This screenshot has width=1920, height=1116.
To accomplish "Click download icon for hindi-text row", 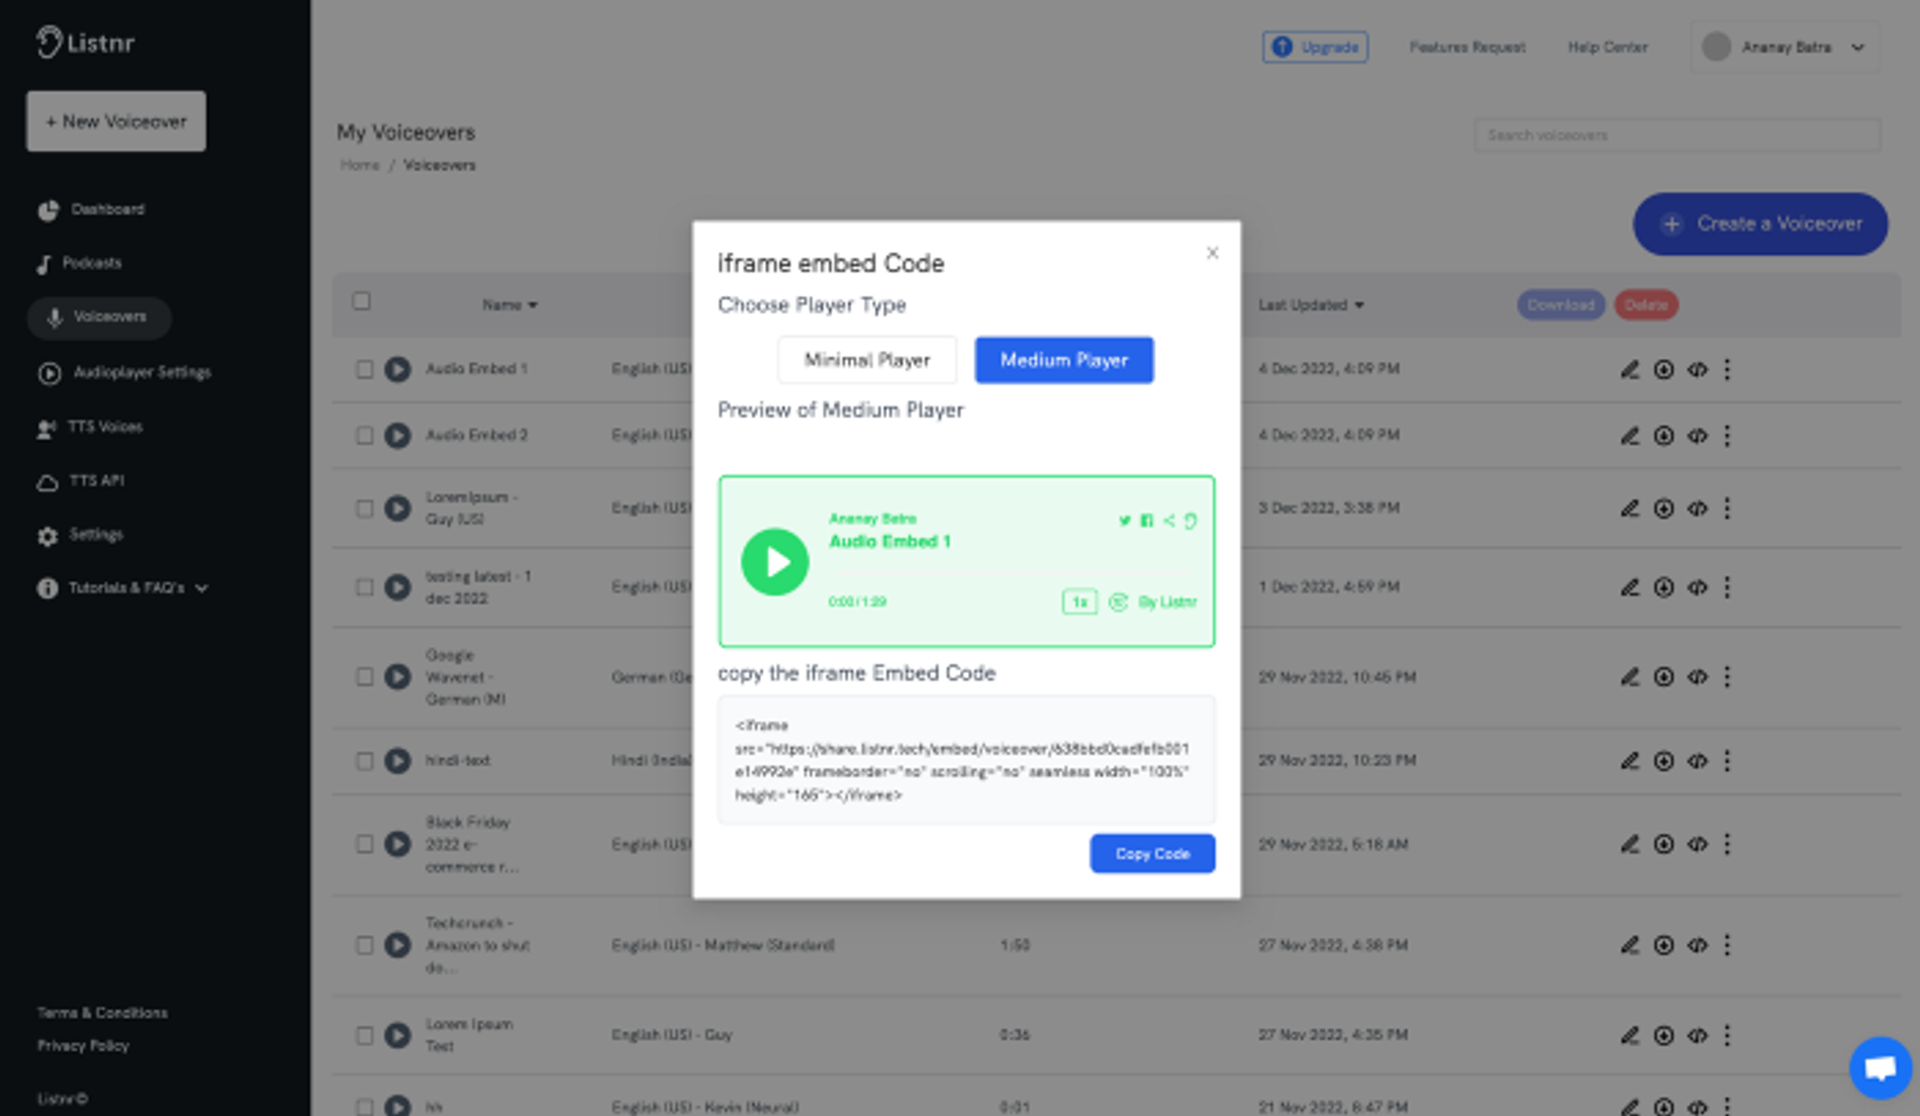I will pyautogui.click(x=1663, y=761).
